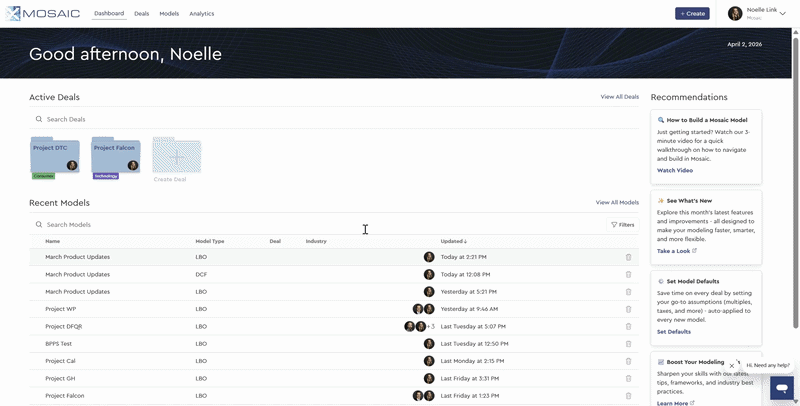Delete the March Product Updates DCF model
The height and width of the screenshot is (406, 800).
pos(629,274)
